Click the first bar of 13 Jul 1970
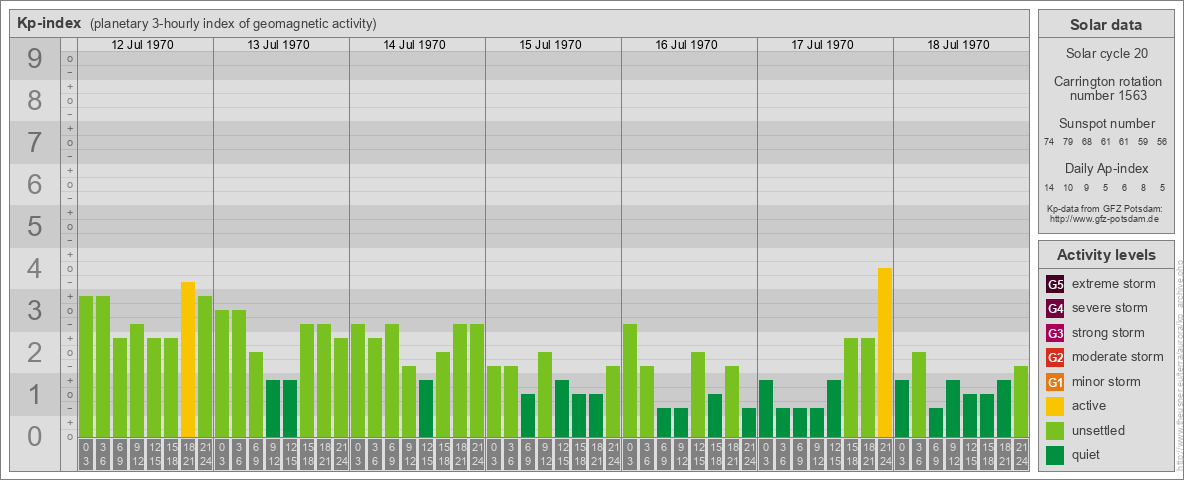 [x=222, y=374]
